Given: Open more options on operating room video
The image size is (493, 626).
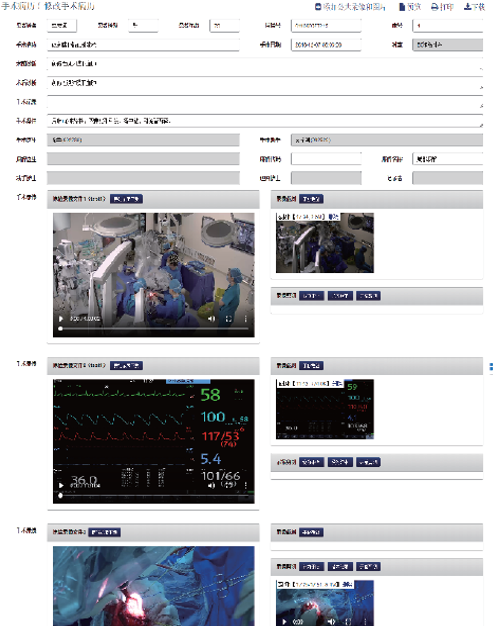Looking at the screenshot, I should pyautogui.click(x=246, y=319).
